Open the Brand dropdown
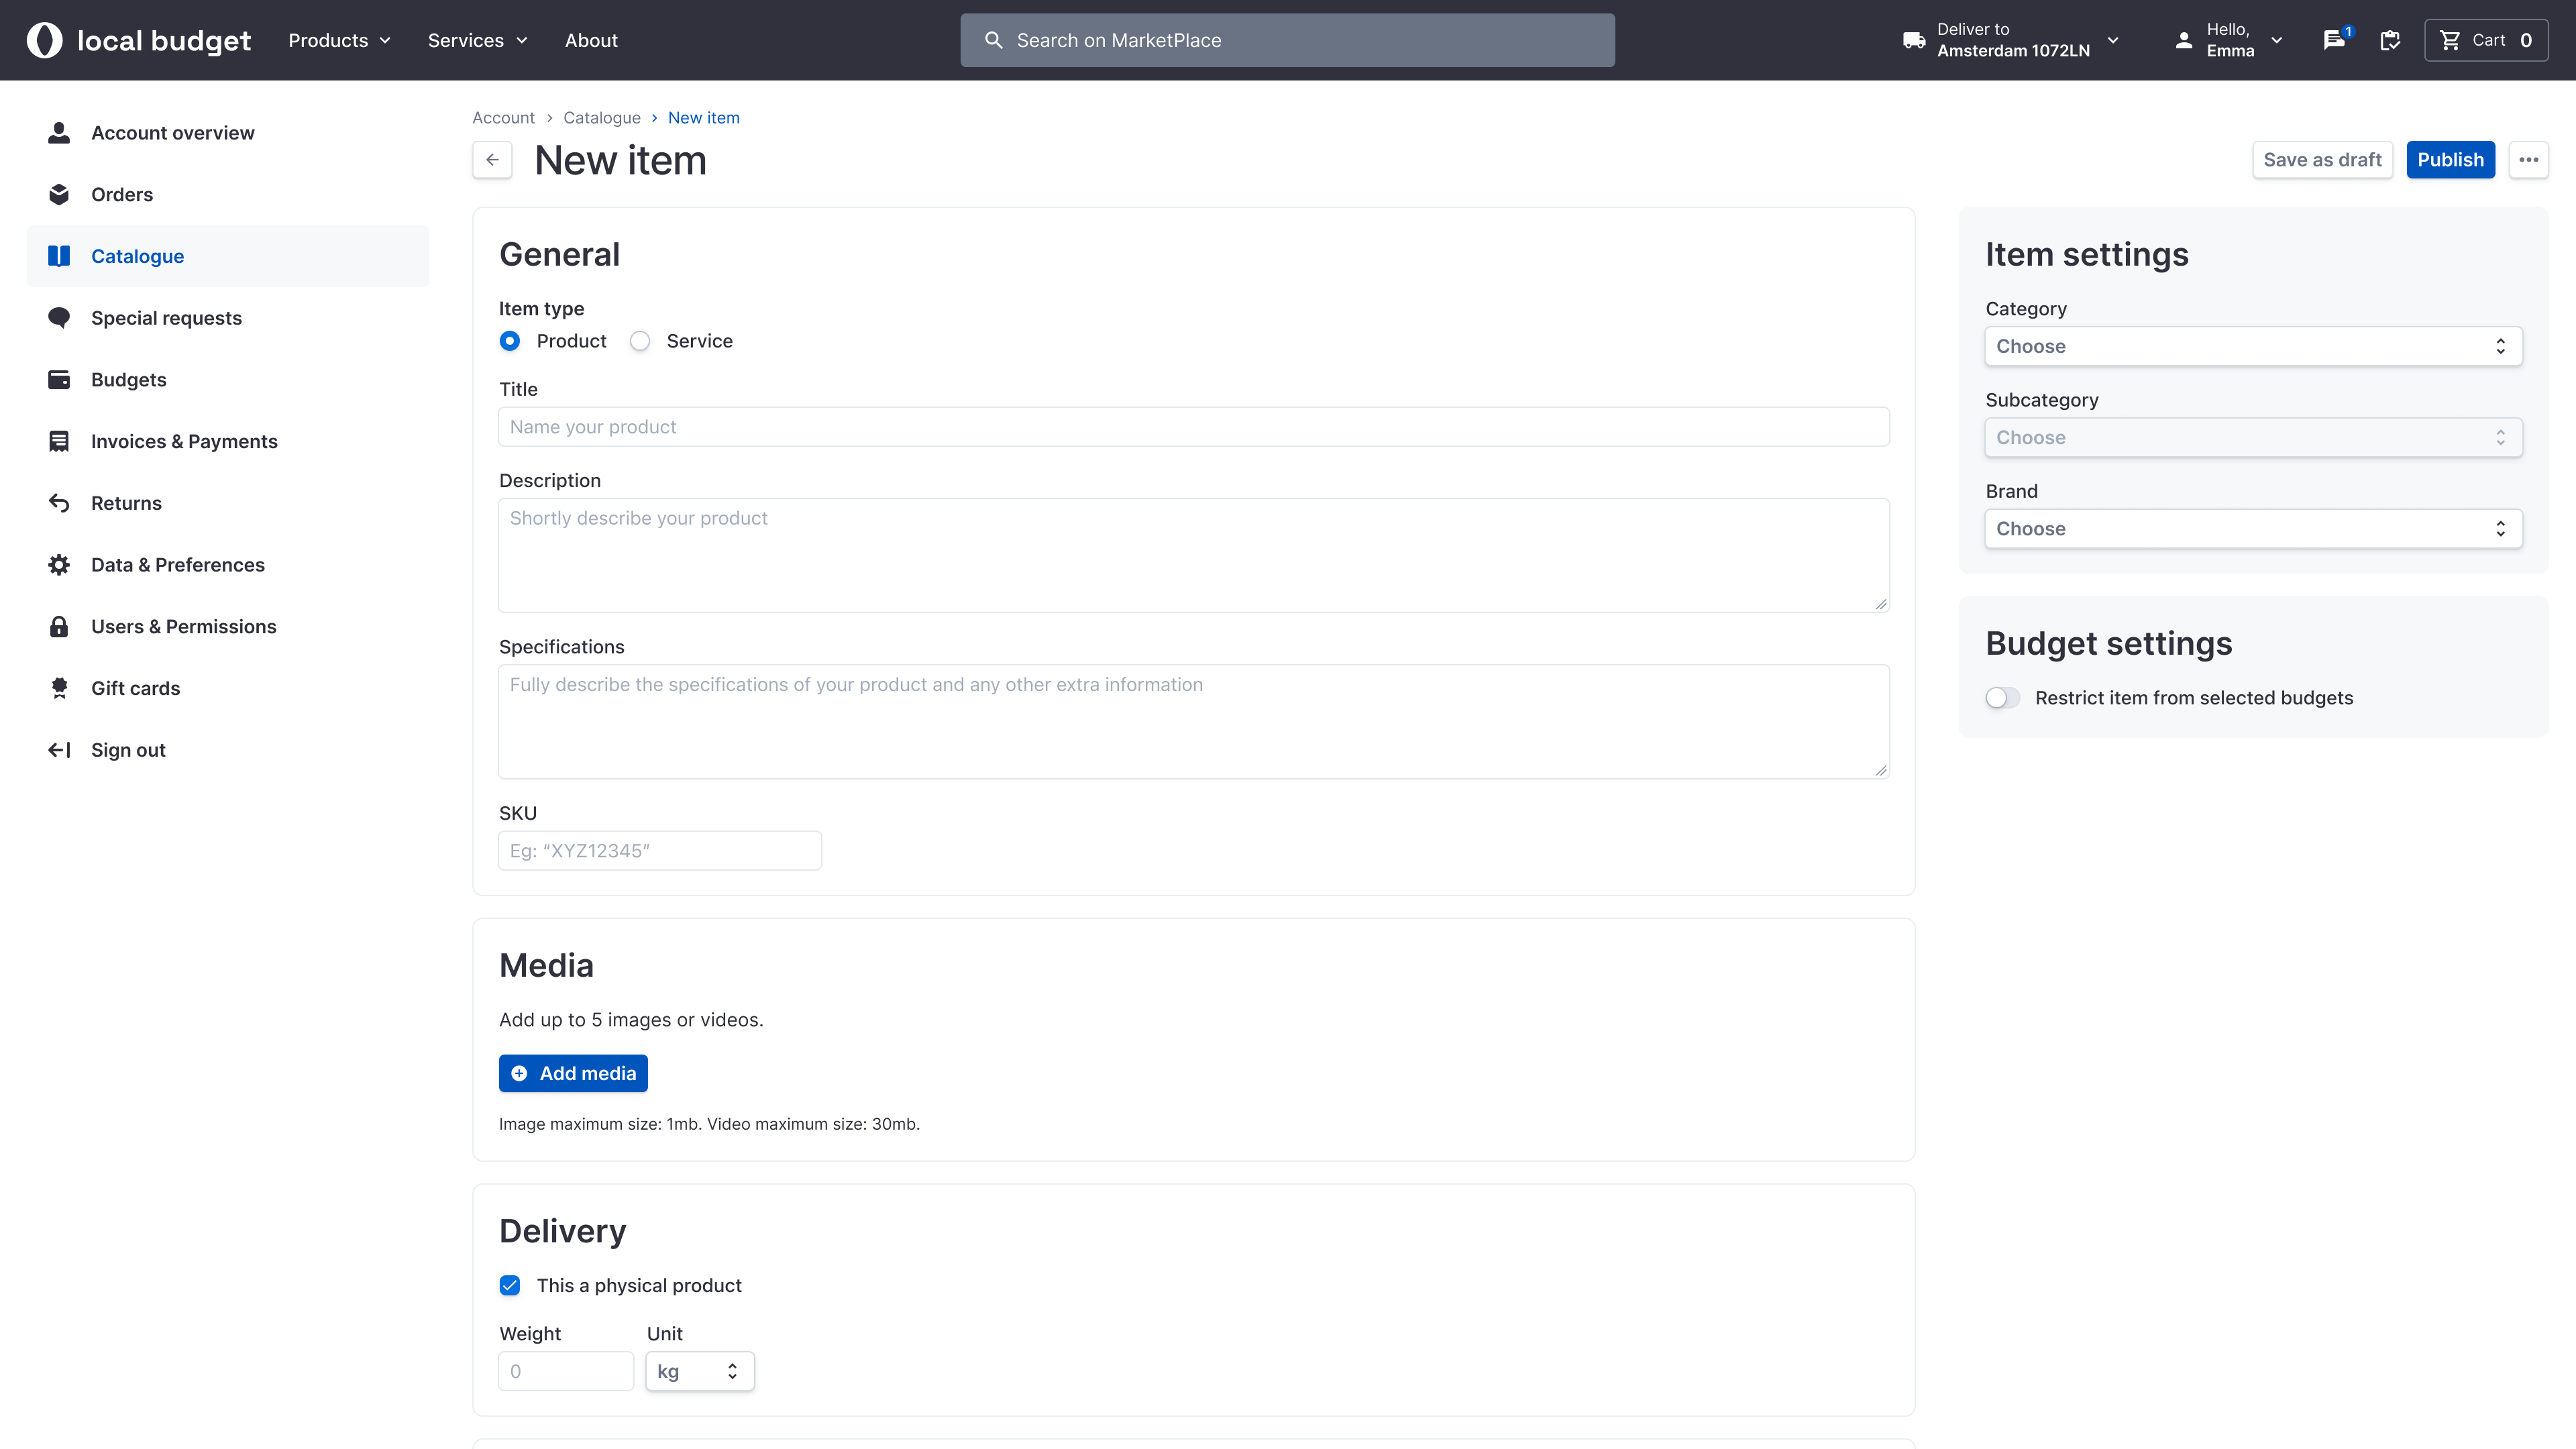The width and height of the screenshot is (2576, 1449). 2252,529
